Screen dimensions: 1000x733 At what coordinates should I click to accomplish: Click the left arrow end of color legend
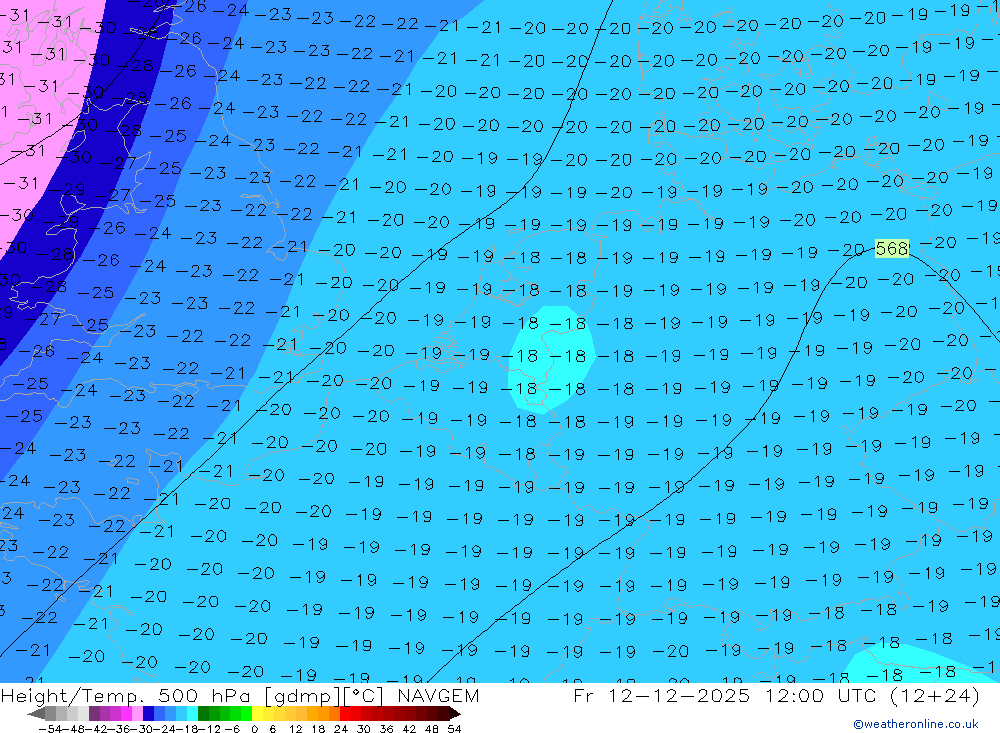pyautogui.click(x=36, y=714)
